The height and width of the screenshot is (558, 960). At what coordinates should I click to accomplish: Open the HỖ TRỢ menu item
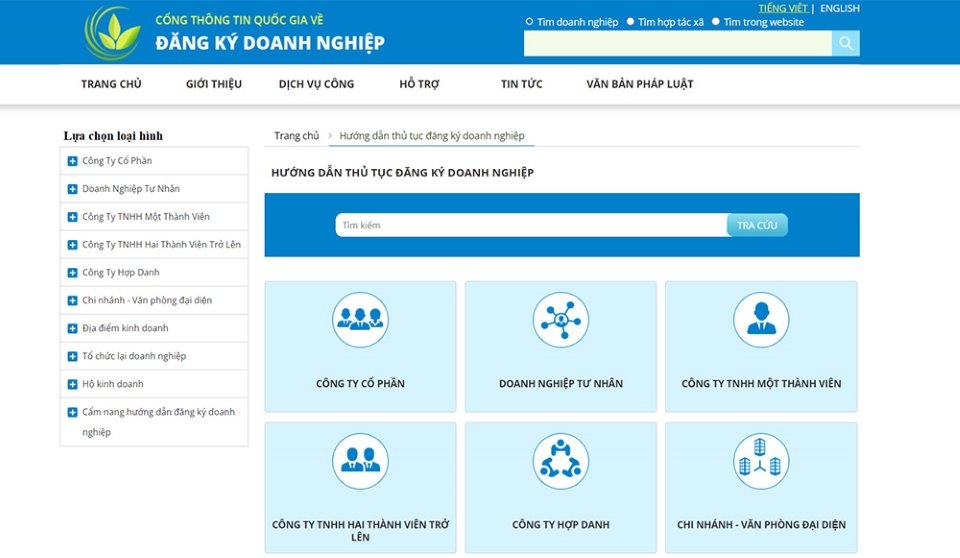(x=419, y=84)
